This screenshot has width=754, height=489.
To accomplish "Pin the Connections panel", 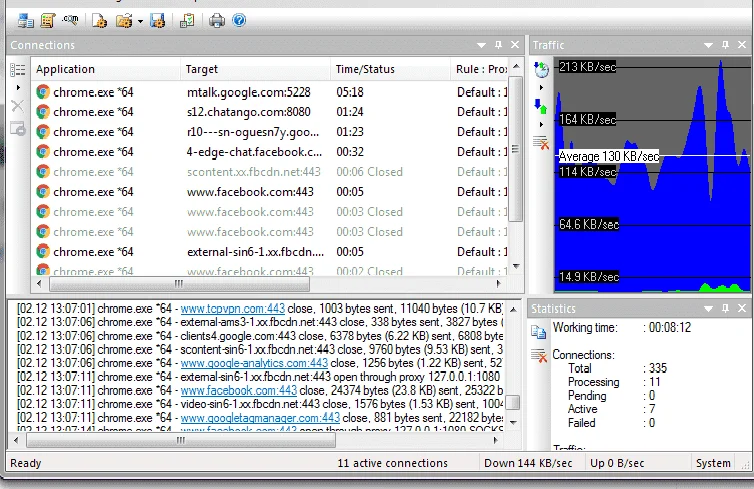I will [498, 45].
